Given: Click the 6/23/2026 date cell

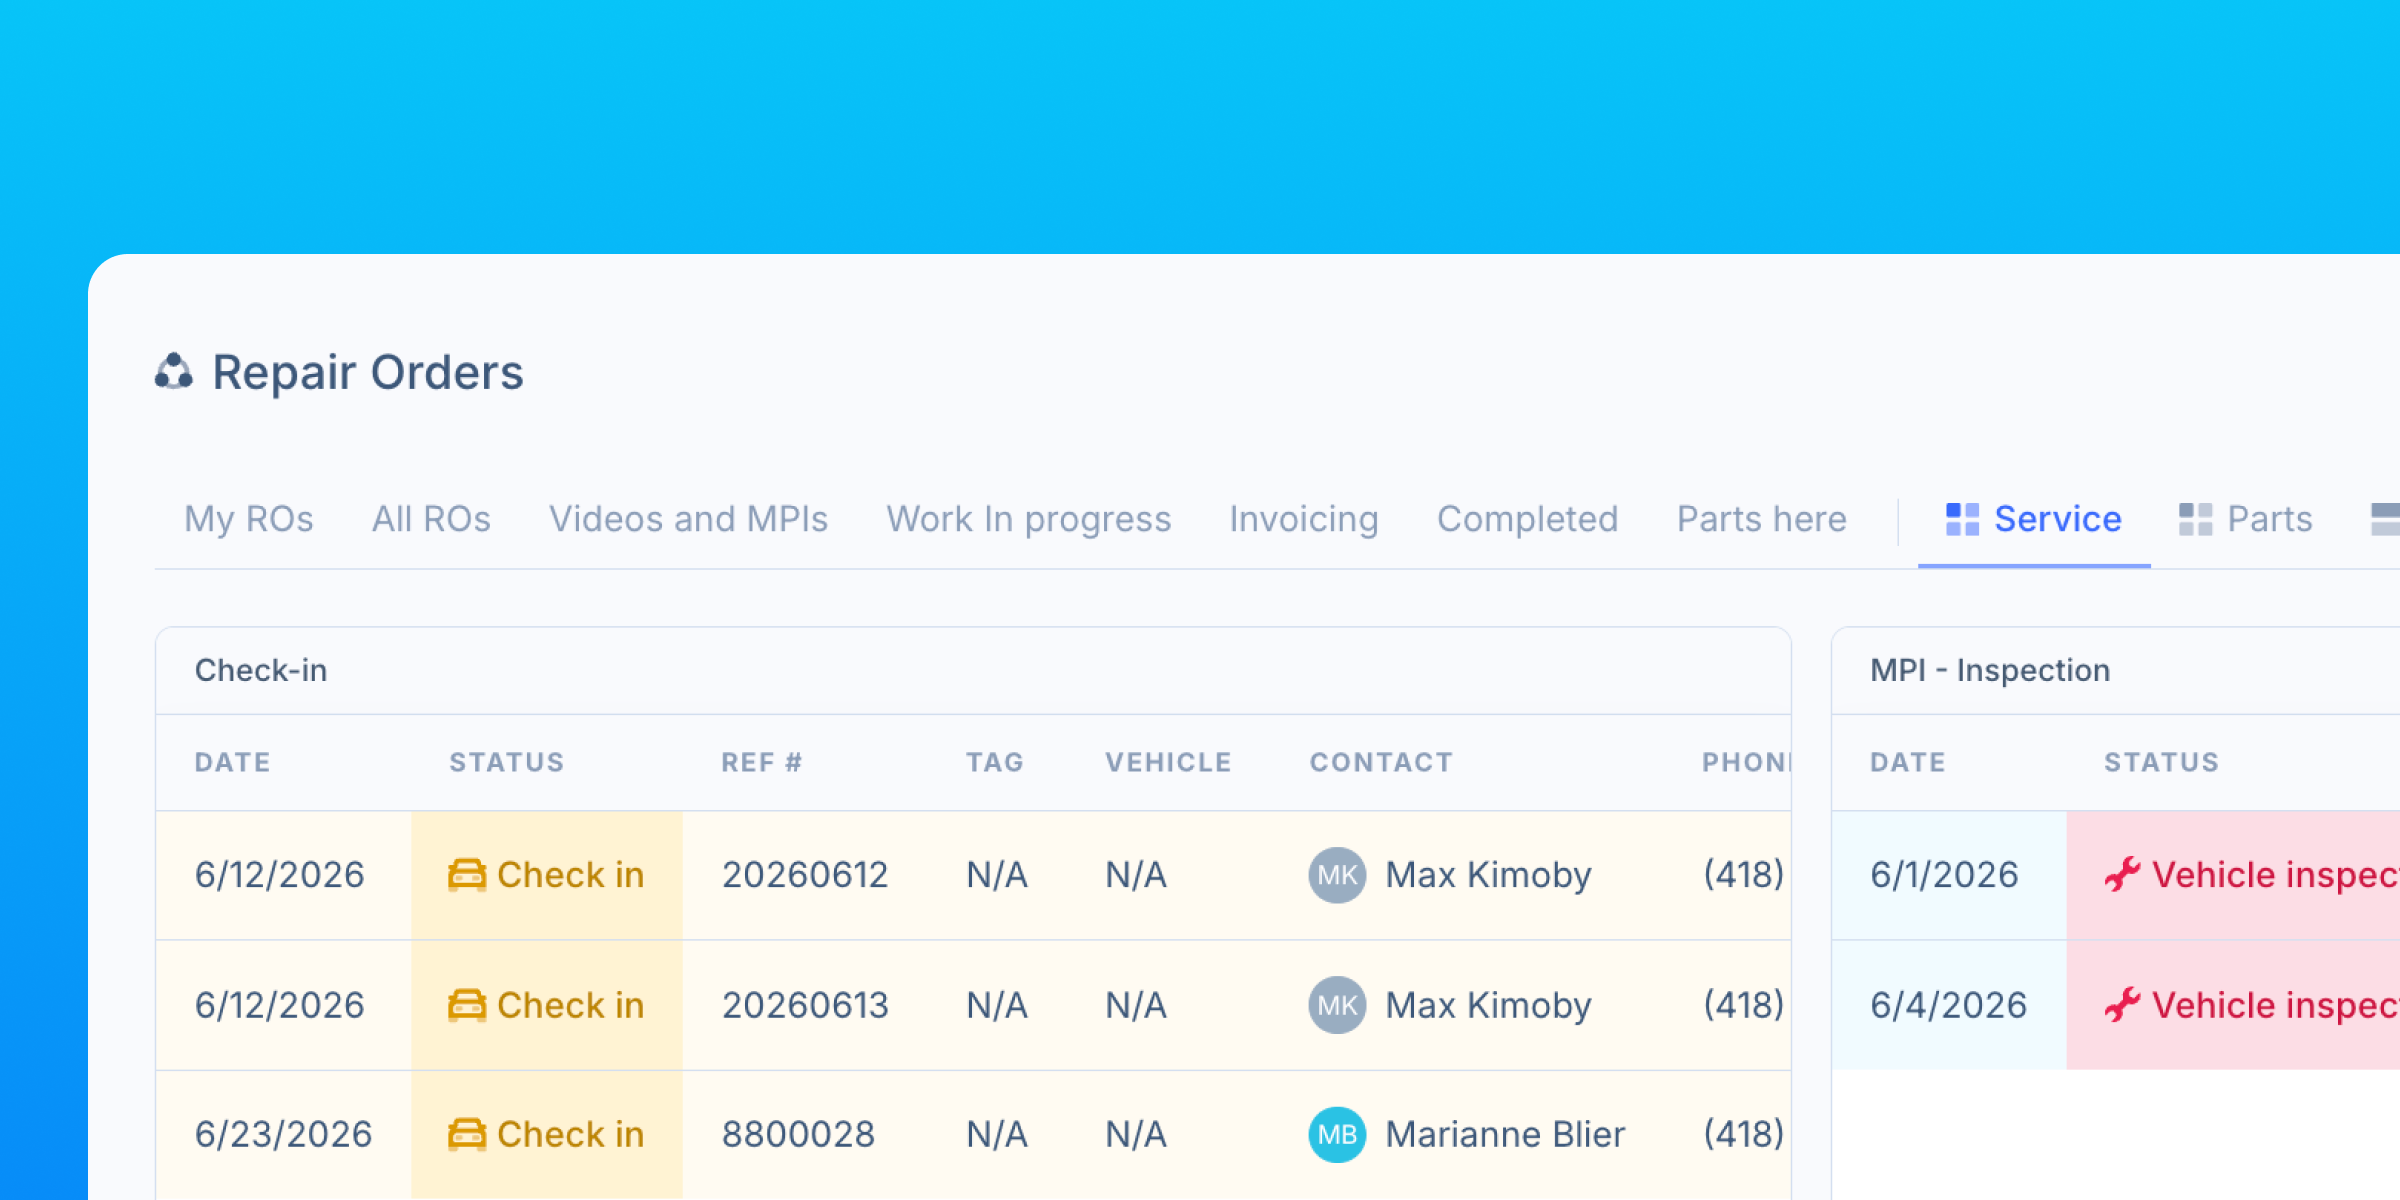Looking at the screenshot, I should point(283,1134).
